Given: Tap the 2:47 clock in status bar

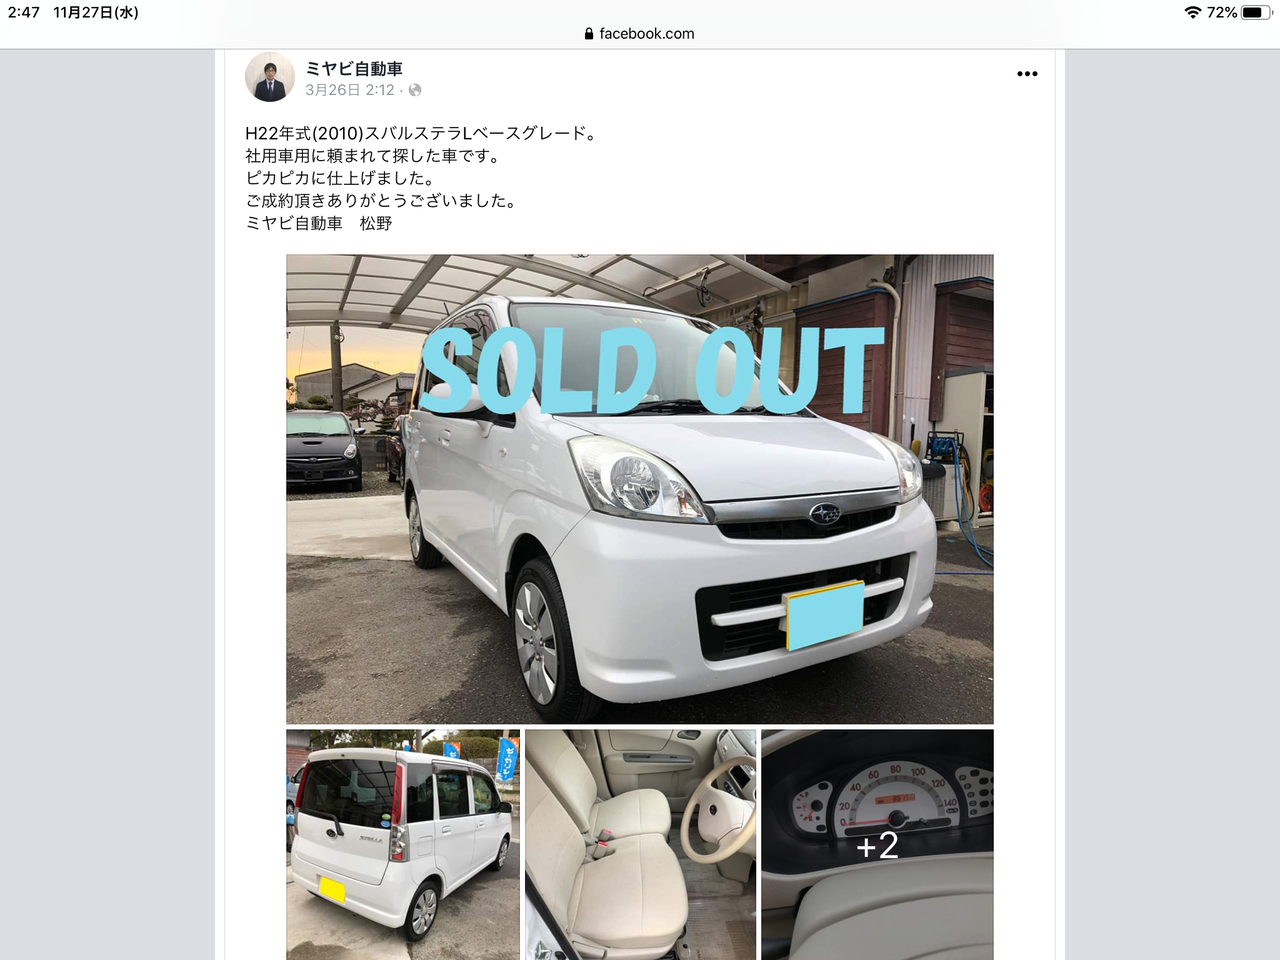Looking at the screenshot, I should point(24,12).
